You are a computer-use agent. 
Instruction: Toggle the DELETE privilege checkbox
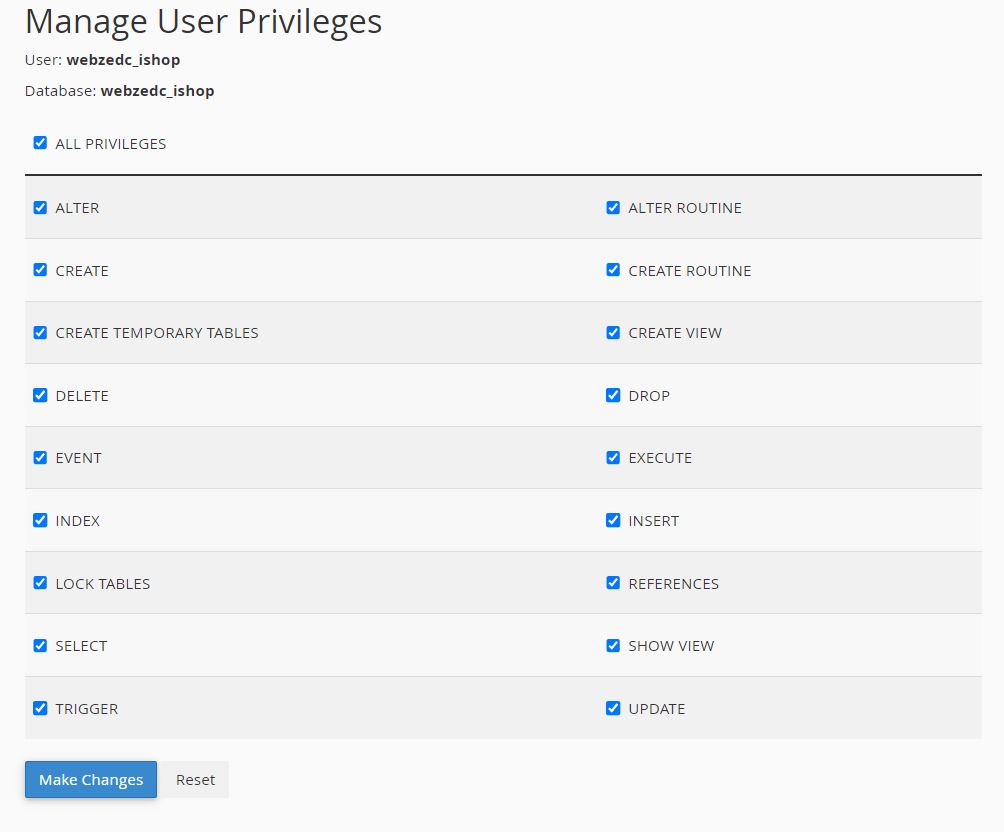coord(40,395)
